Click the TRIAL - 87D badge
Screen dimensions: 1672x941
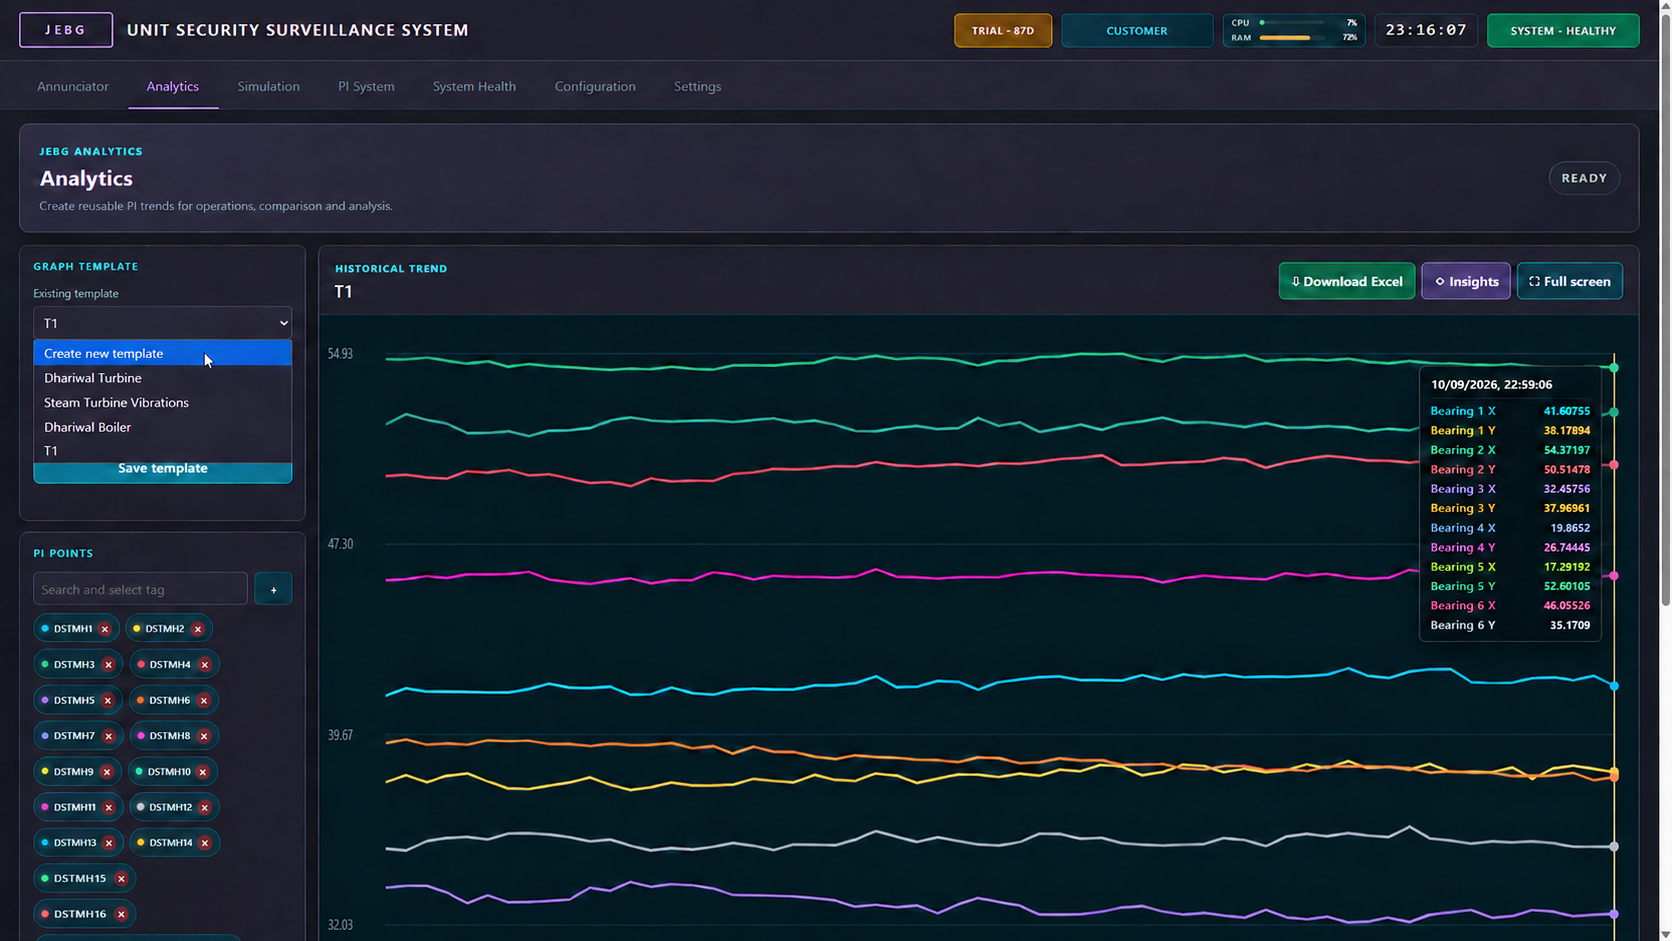click(1003, 30)
